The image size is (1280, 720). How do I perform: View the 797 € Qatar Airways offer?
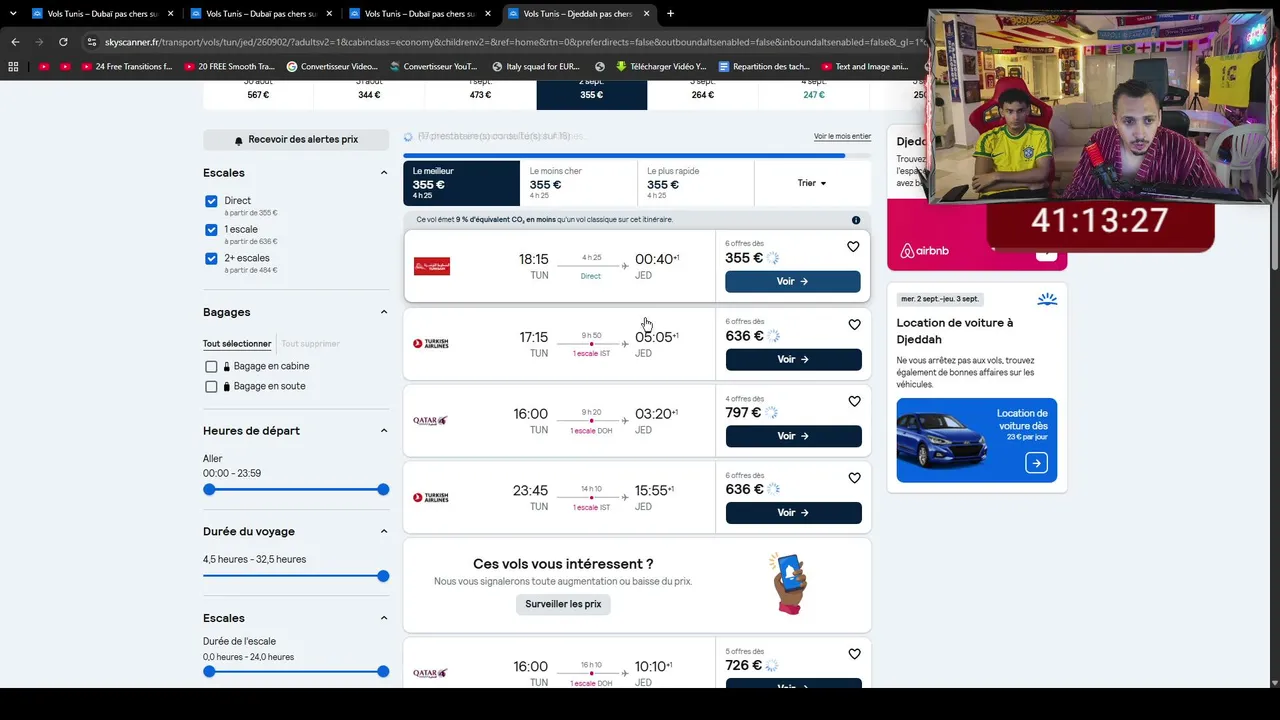[793, 437]
